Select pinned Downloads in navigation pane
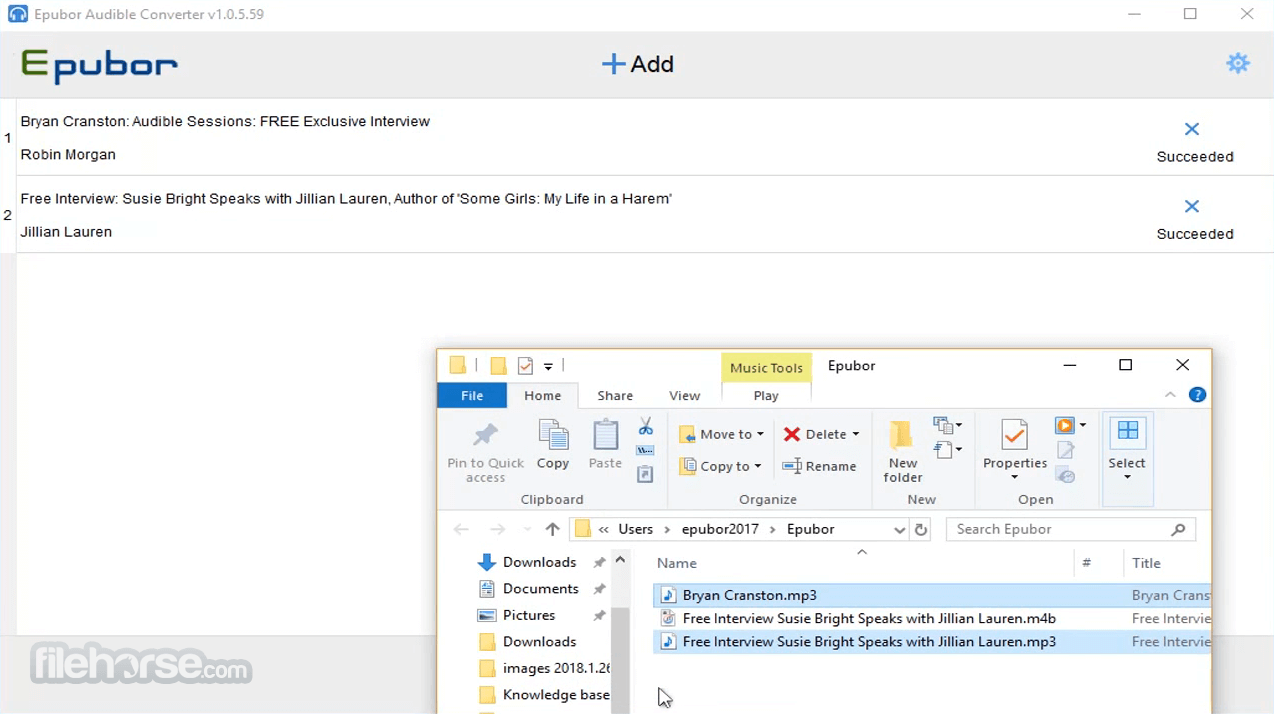 click(x=539, y=562)
